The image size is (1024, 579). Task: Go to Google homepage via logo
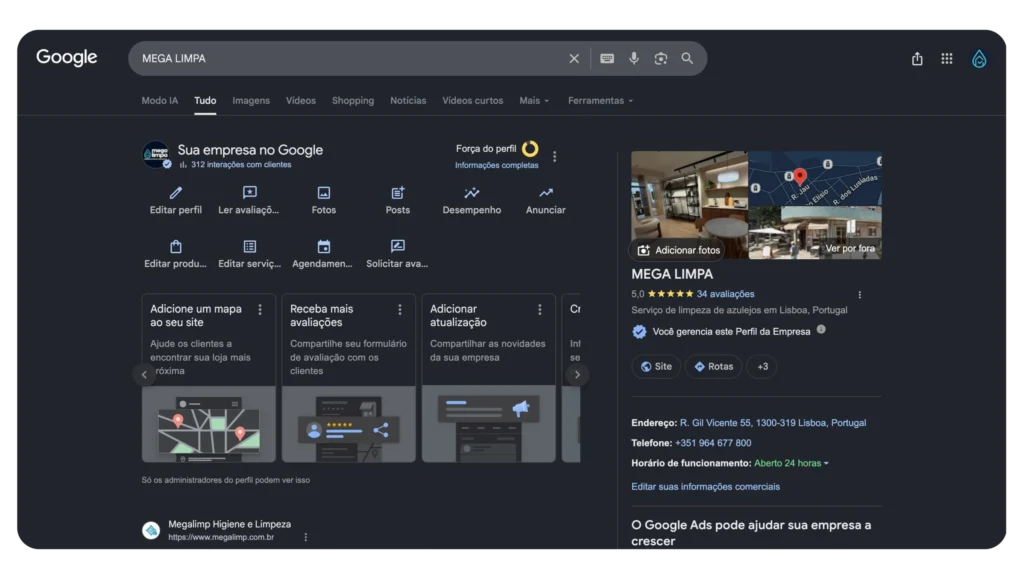(67, 57)
